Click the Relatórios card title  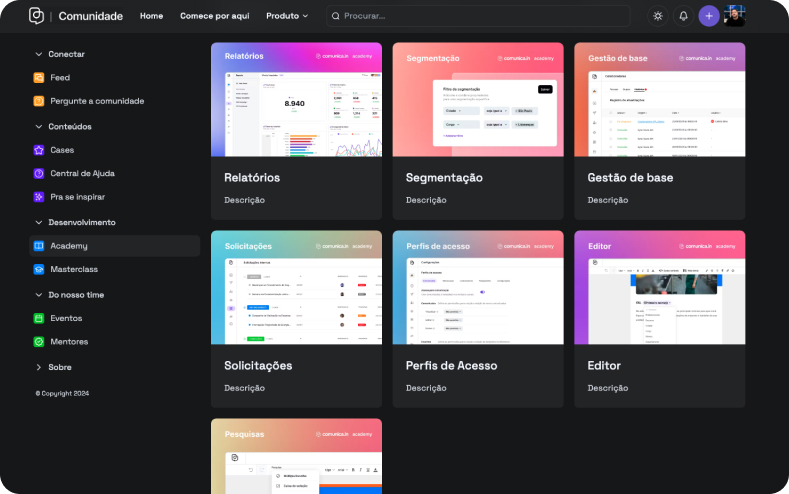252,178
